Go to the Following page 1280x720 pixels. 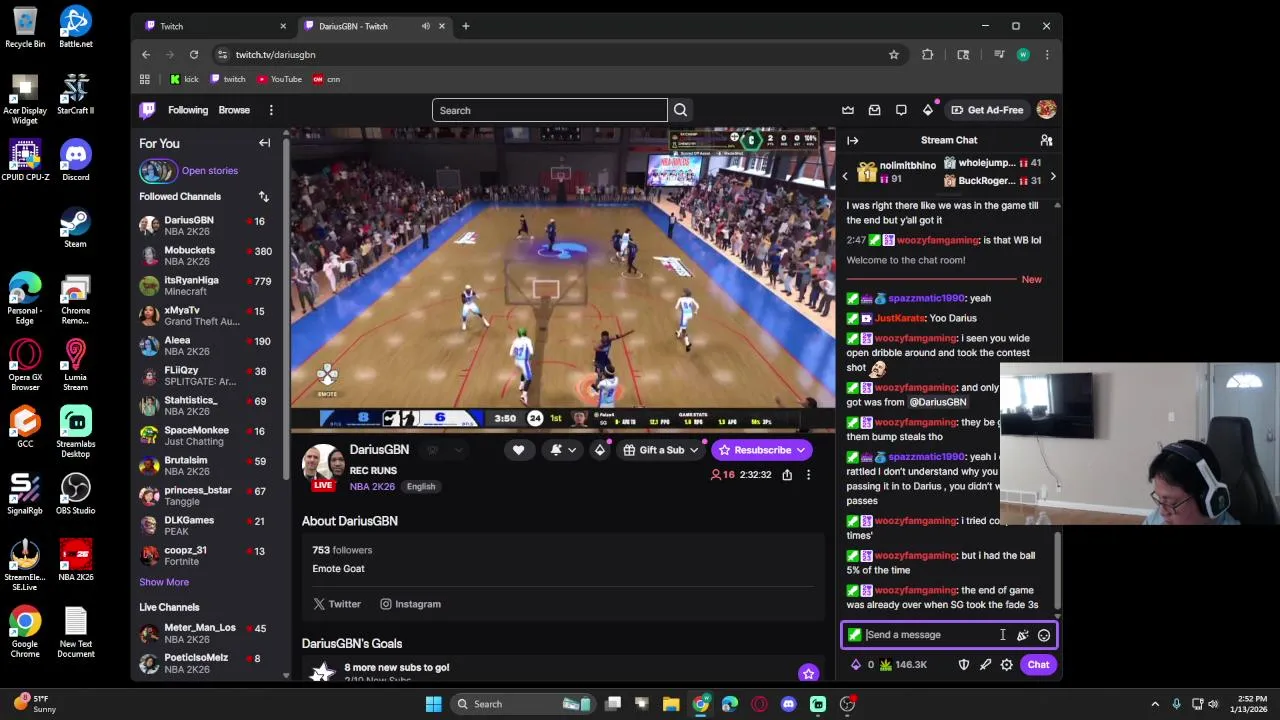point(188,110)
